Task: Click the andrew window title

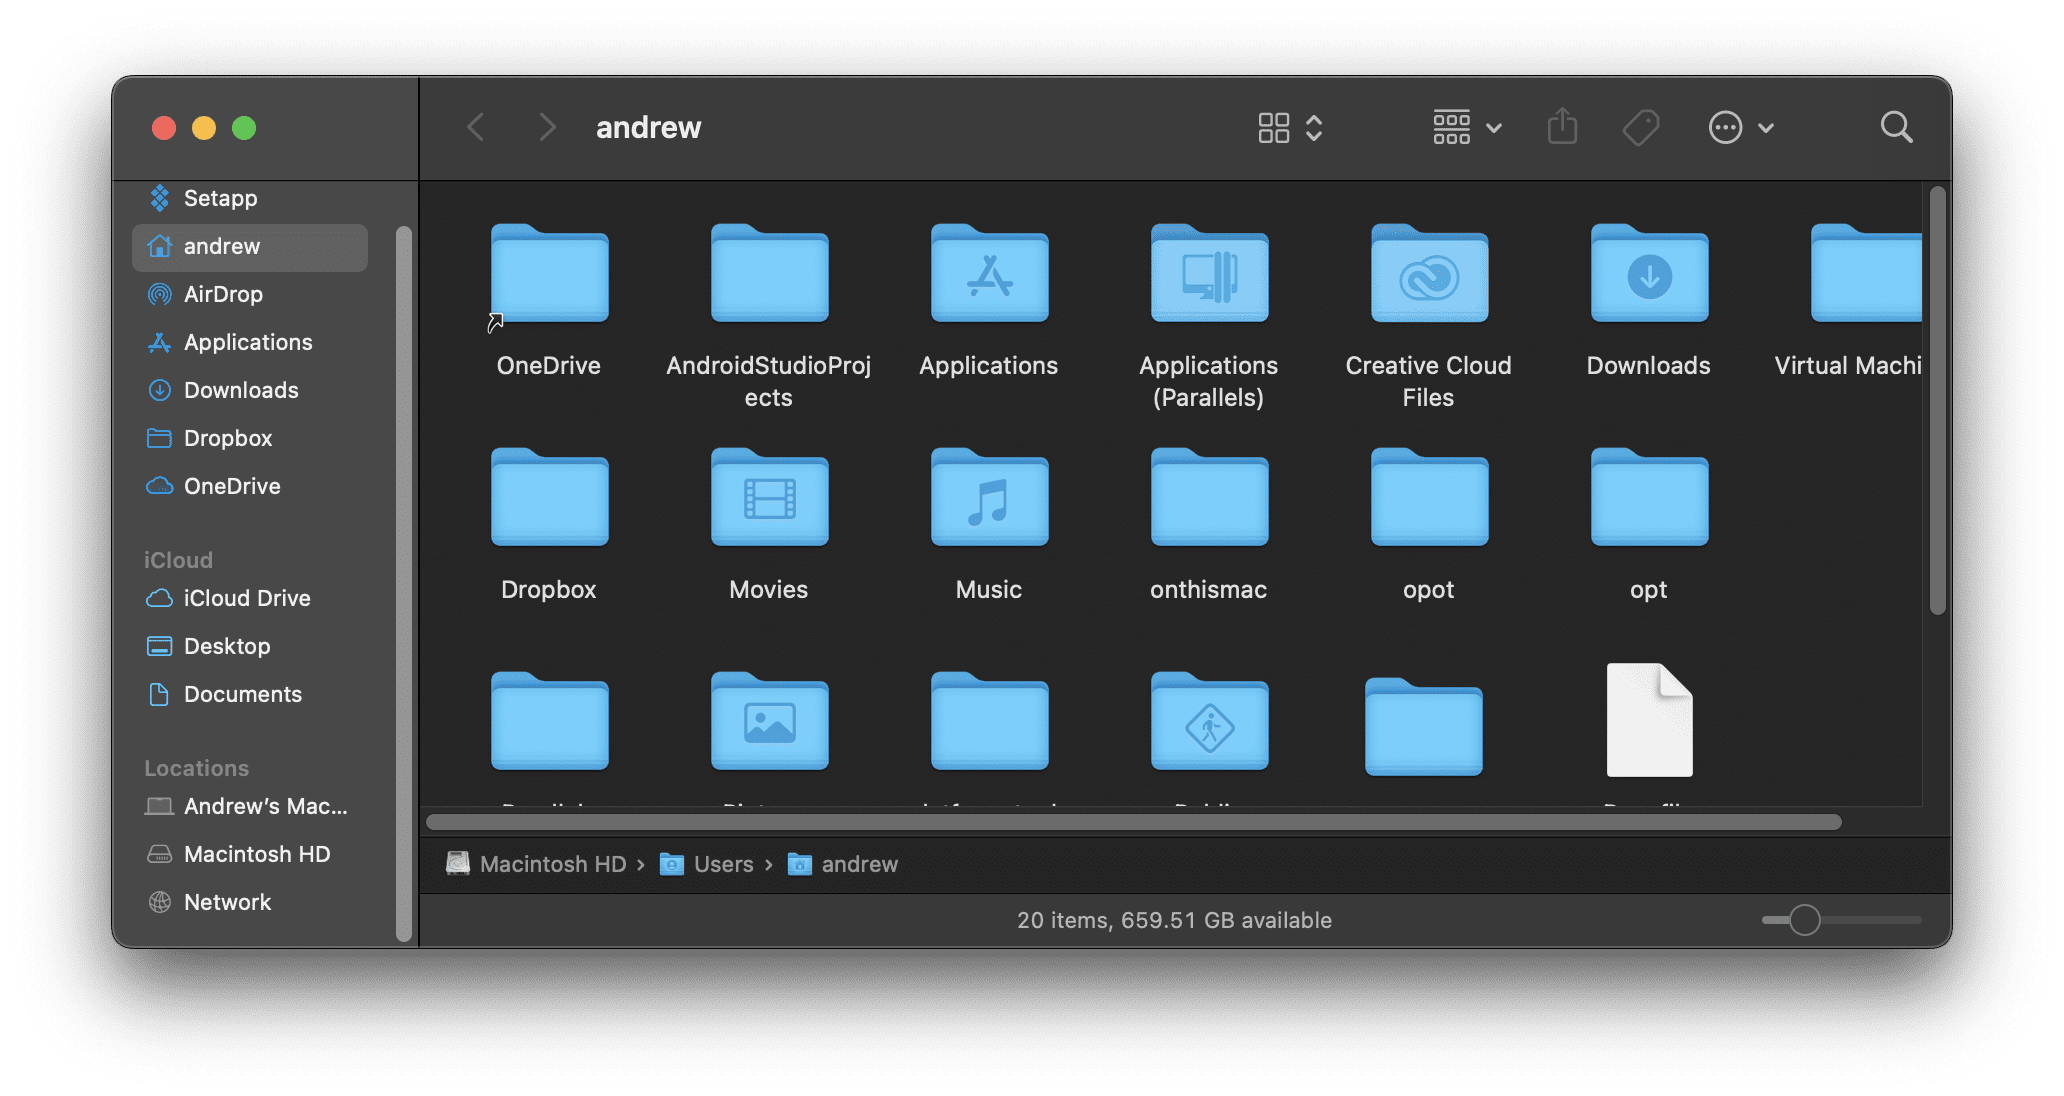Action: pos(648,127)
